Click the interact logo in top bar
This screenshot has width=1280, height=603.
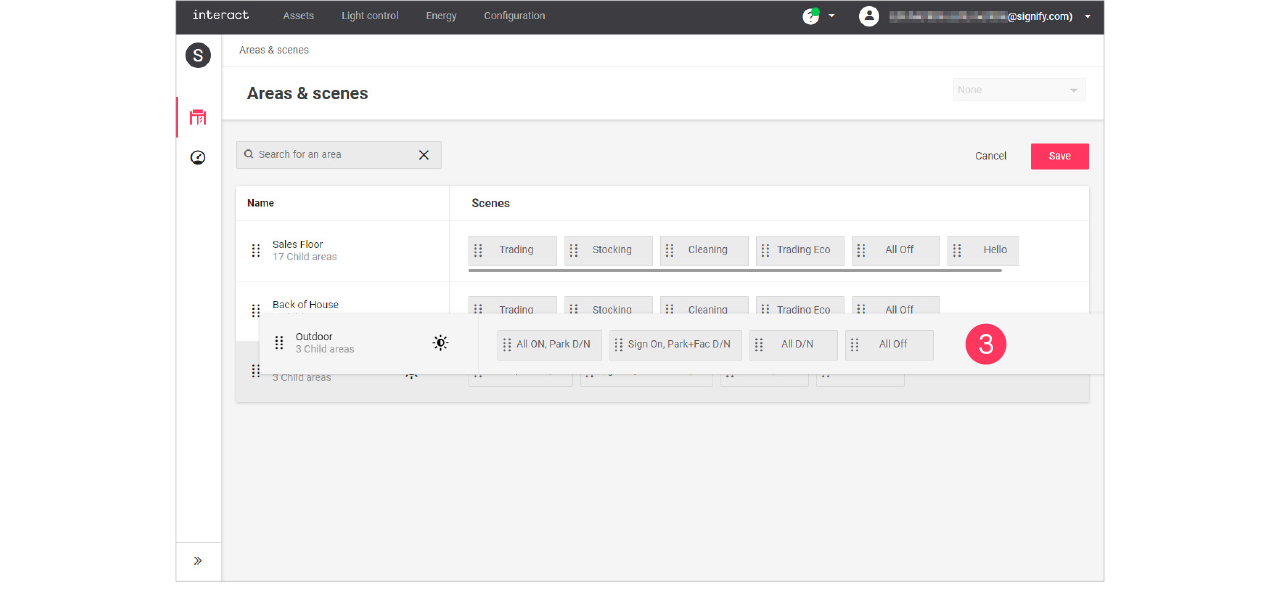220,15
